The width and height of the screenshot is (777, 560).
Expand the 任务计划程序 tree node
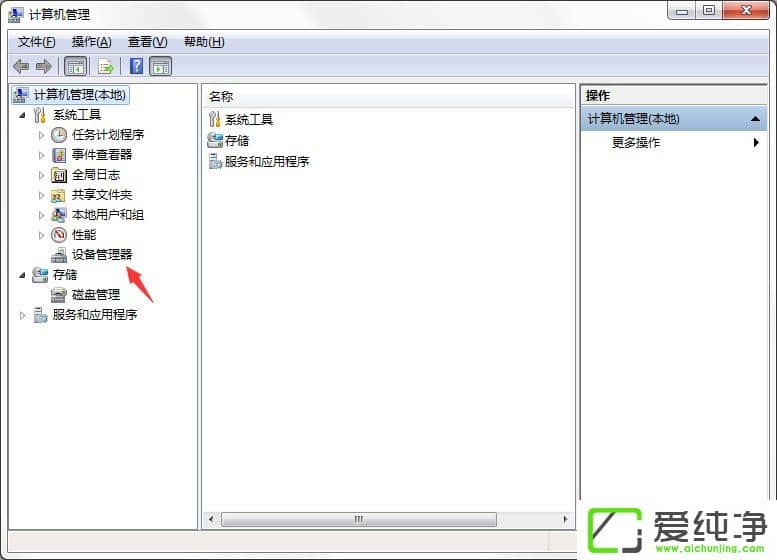42,135
